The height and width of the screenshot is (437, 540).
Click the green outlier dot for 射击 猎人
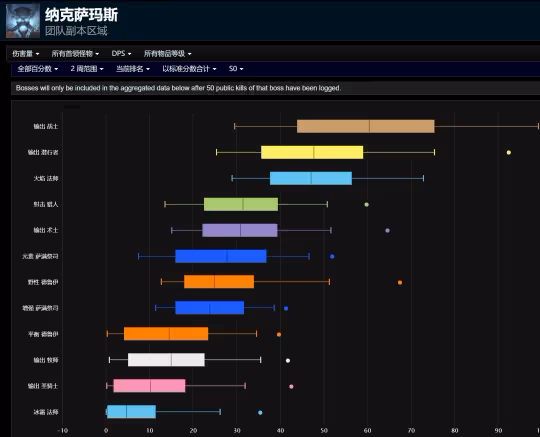tap(367, 205)
